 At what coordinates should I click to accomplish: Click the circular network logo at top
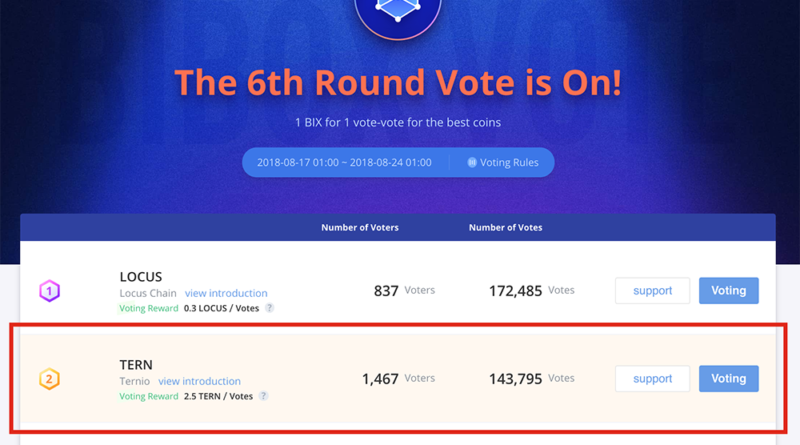(398, 12)
